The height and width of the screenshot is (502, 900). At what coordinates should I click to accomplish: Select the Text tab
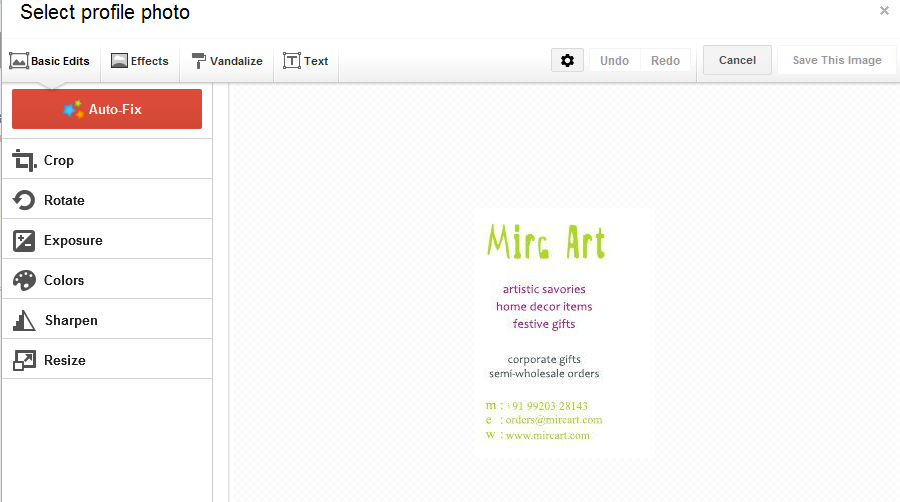306,61
